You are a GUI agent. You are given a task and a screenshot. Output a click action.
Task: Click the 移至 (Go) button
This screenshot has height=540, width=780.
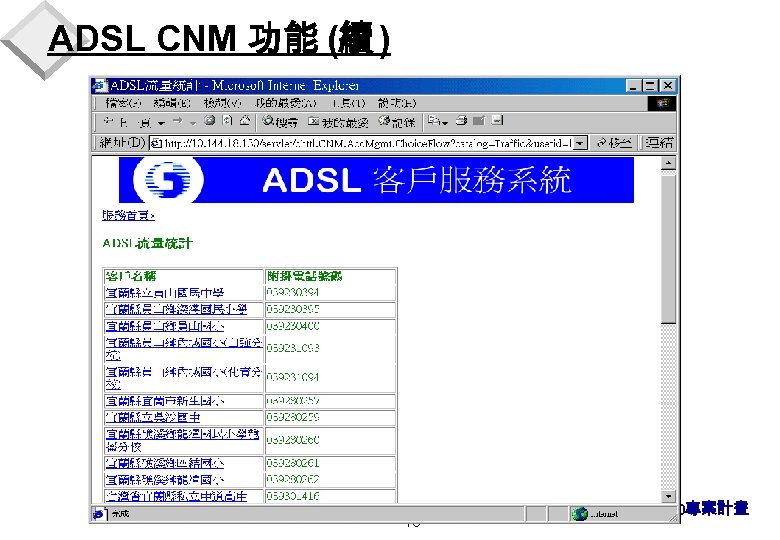pyautogui.click(x=614, y=143)
